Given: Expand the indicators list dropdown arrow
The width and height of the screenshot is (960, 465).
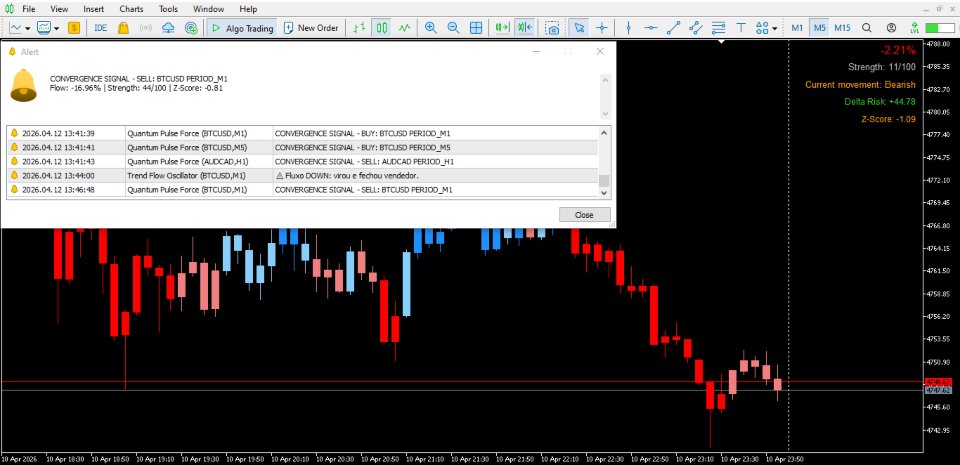Looking at the screenshot, I should point(56,28).
